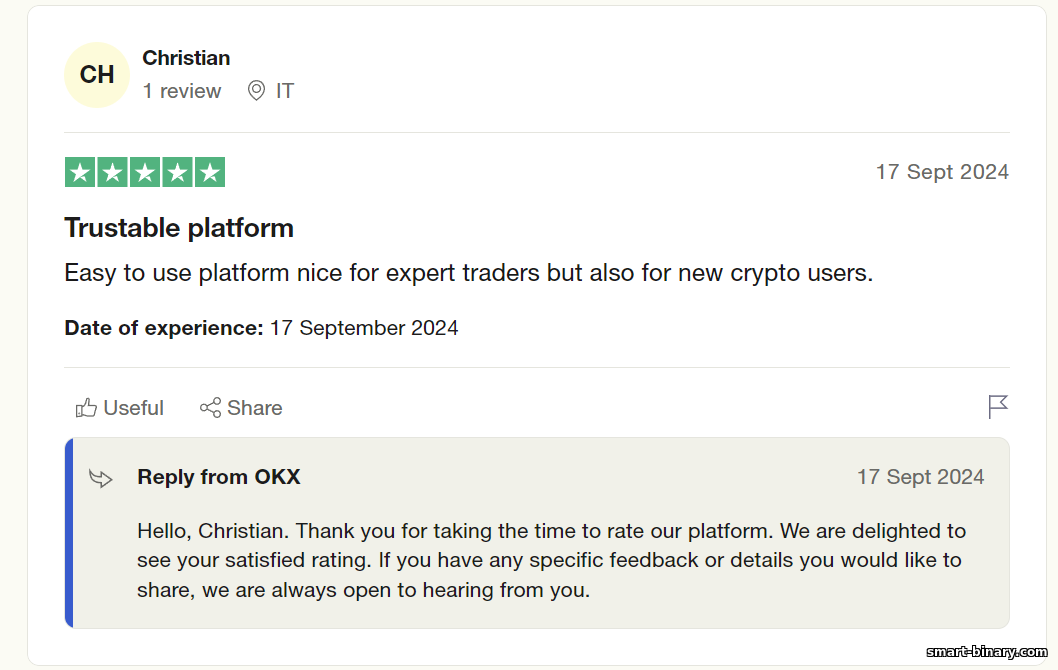Open the "Trustable platform" review title
Screen dimensions: 1058x670
click(x=179, y=228)
